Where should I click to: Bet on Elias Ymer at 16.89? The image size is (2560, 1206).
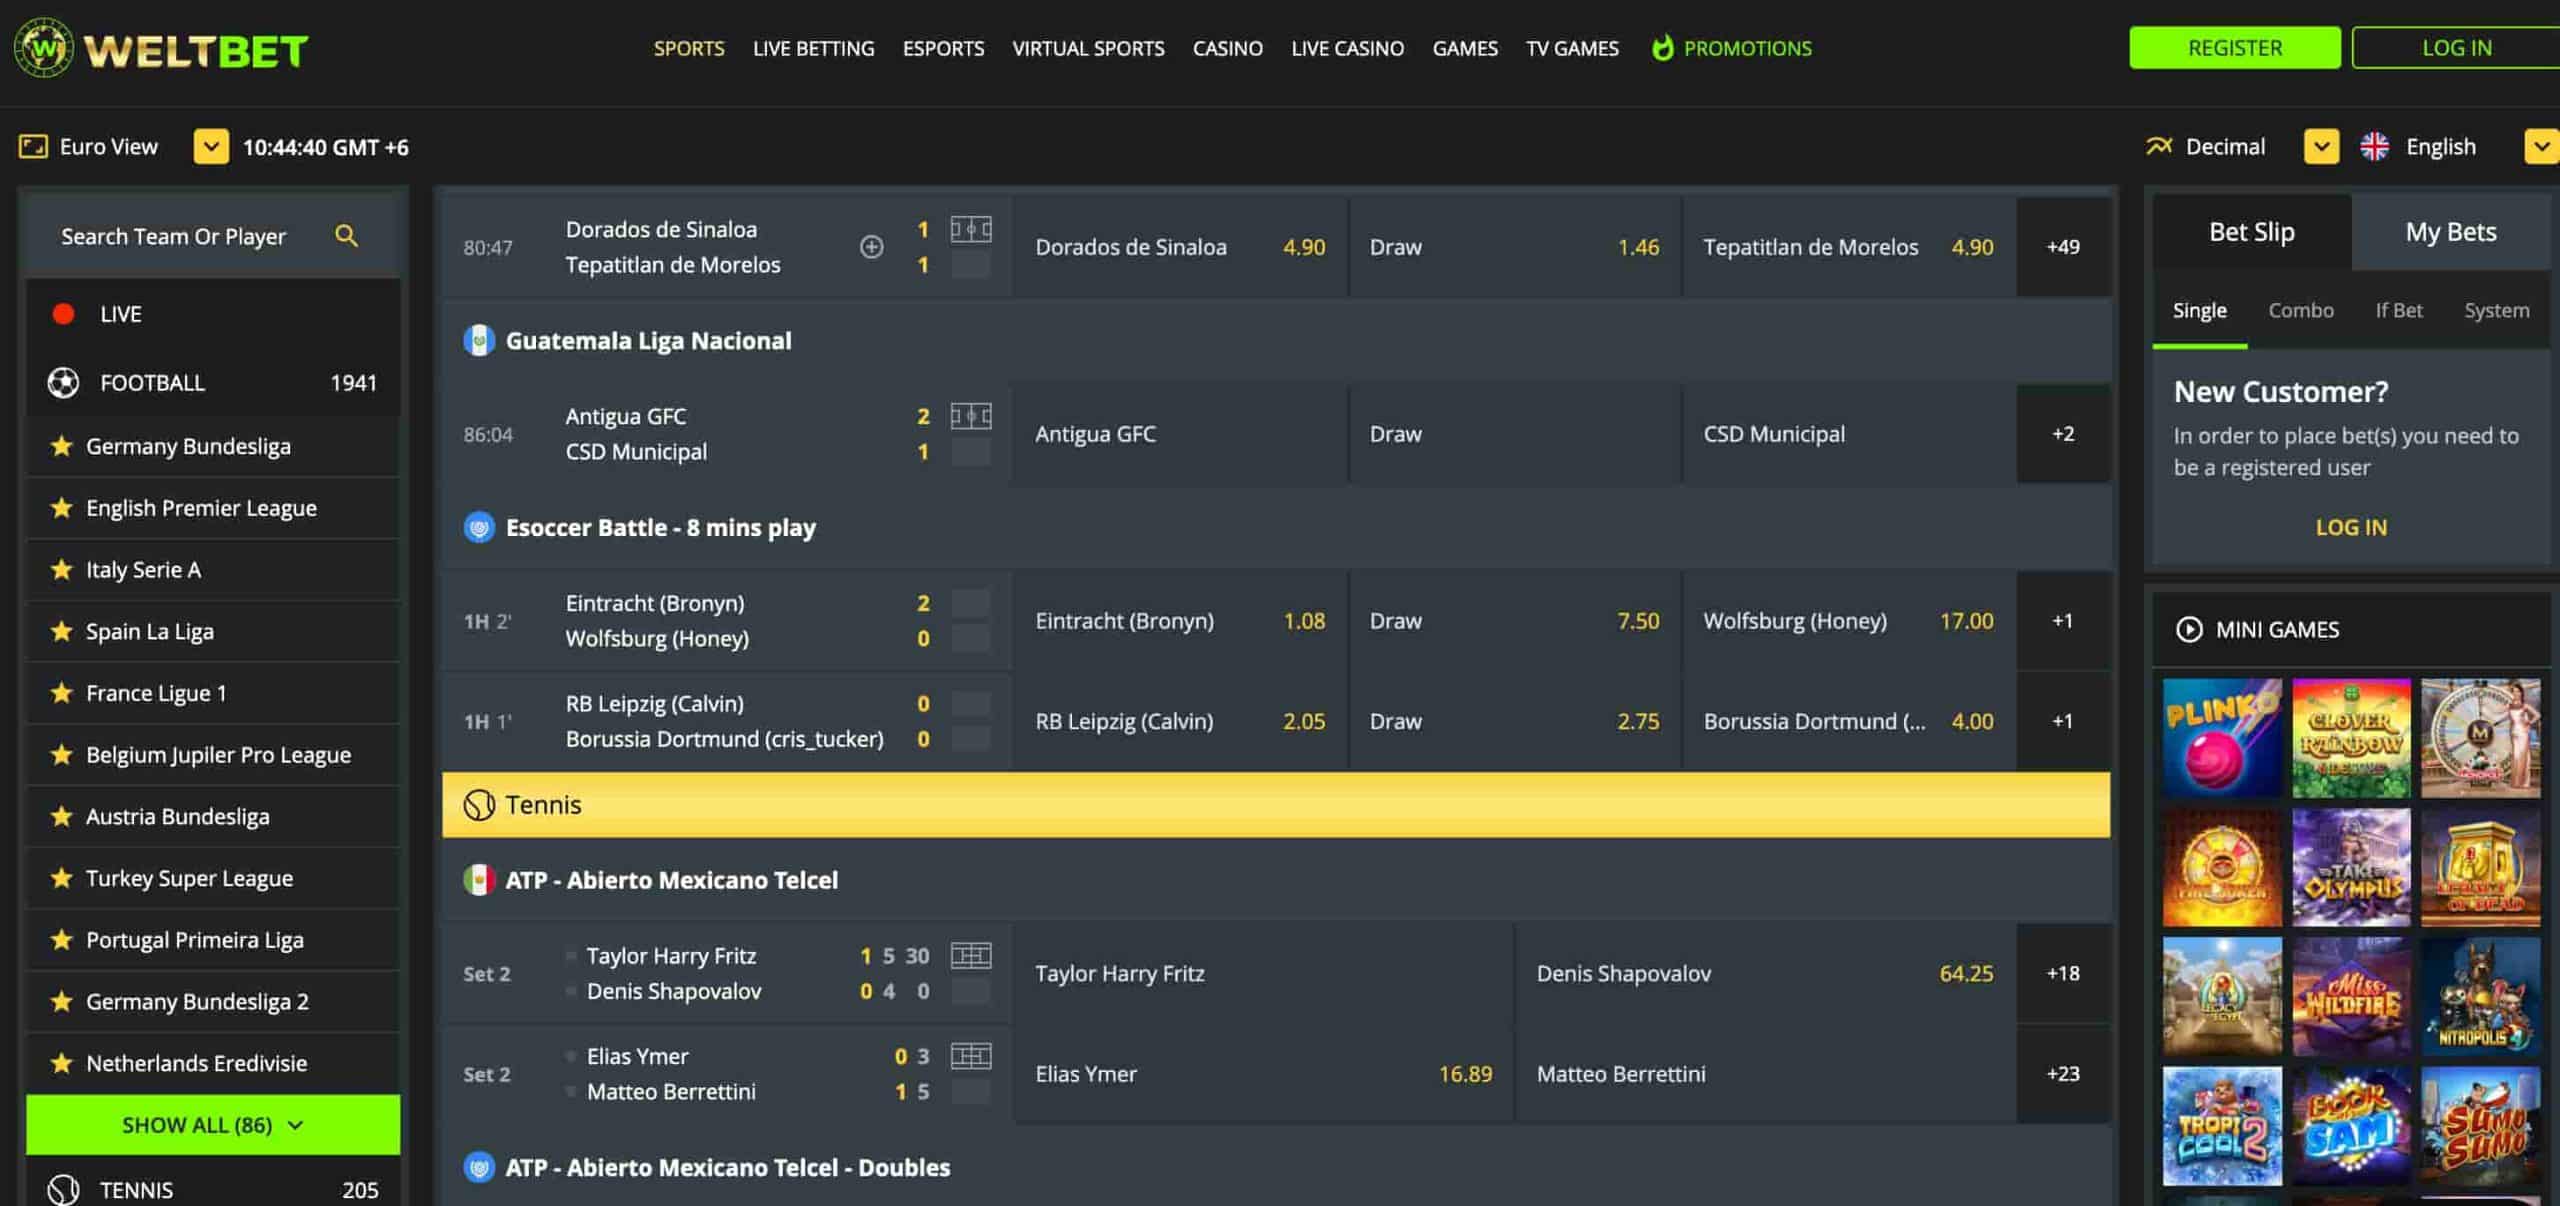click(1263, 1074)
